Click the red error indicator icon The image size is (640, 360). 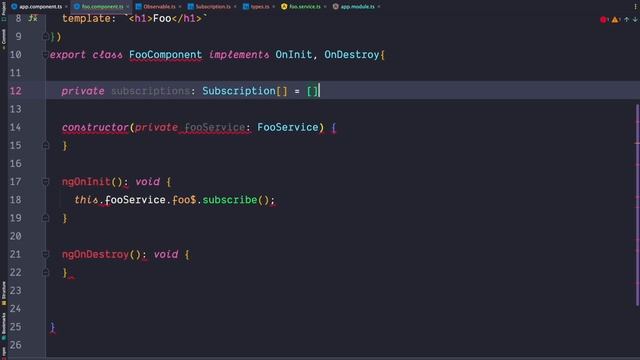pos(603,20)
